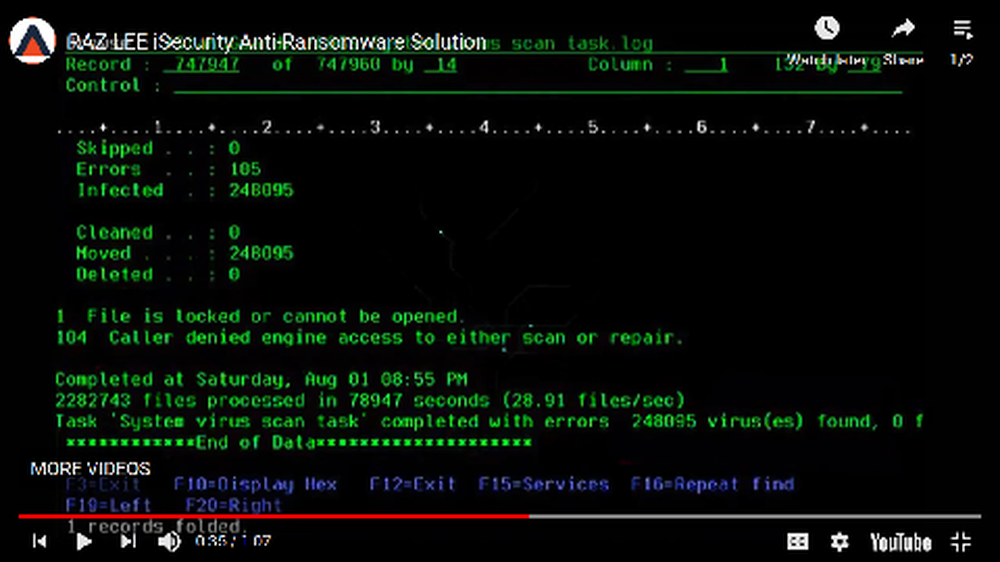Mute the video volume
This screenshot has height=562, width=1000.
coord(169,542)
